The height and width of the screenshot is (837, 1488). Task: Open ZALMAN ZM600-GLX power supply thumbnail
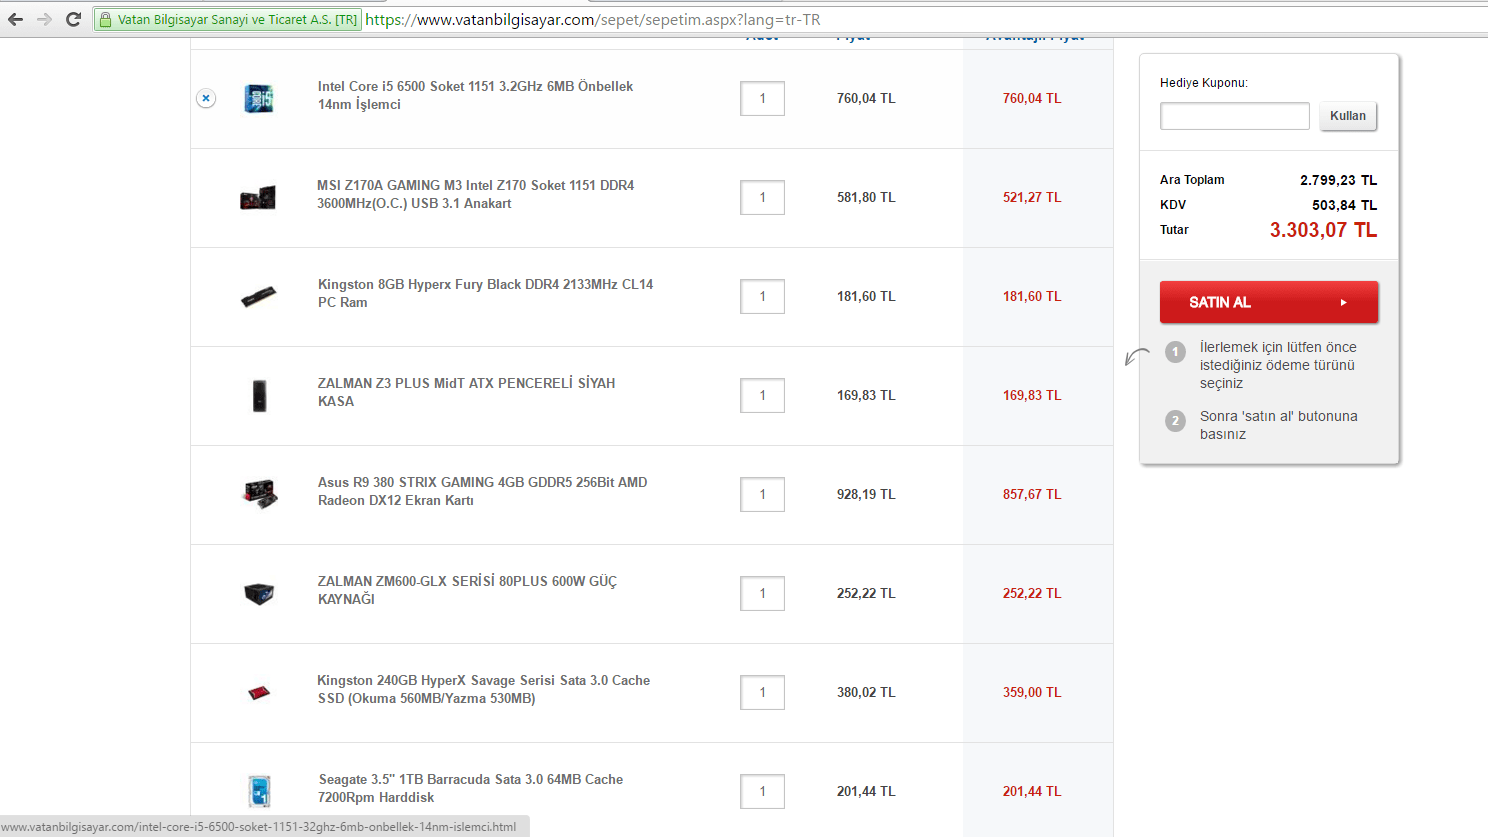tap(259, 593)
